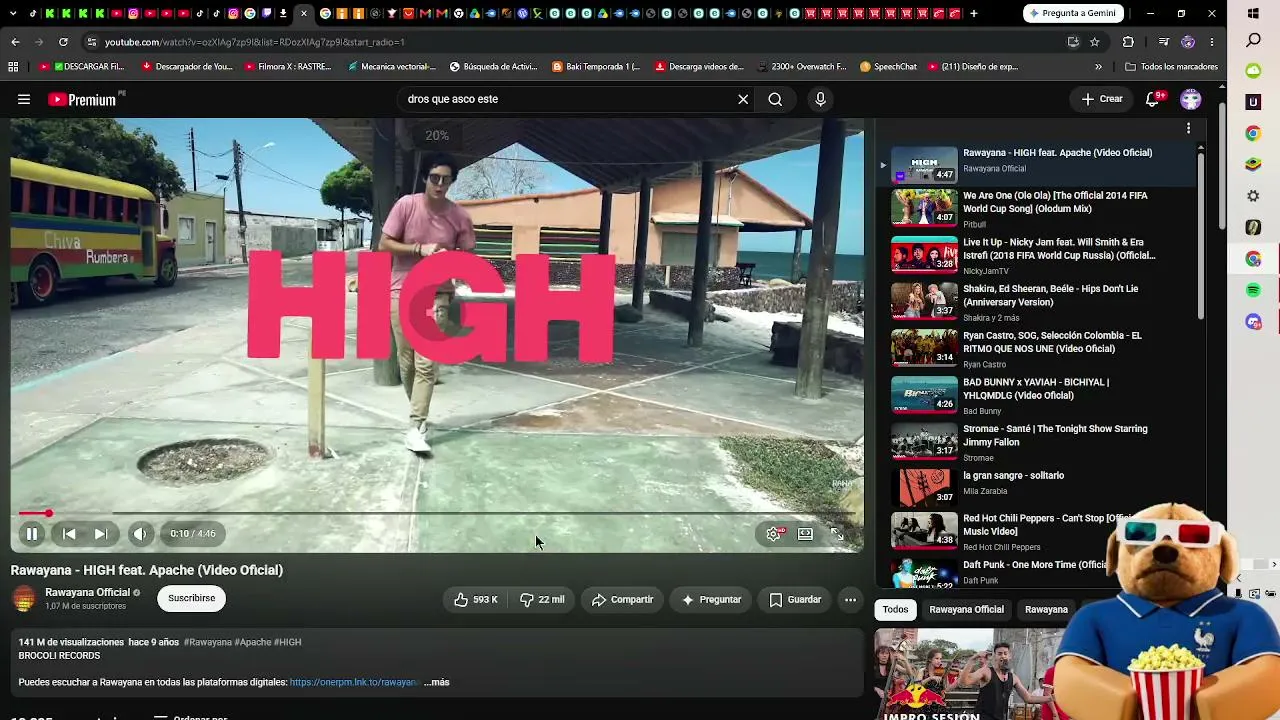Open the Crear menu
The image size is (1280, 720).
tap(1102, 99)
